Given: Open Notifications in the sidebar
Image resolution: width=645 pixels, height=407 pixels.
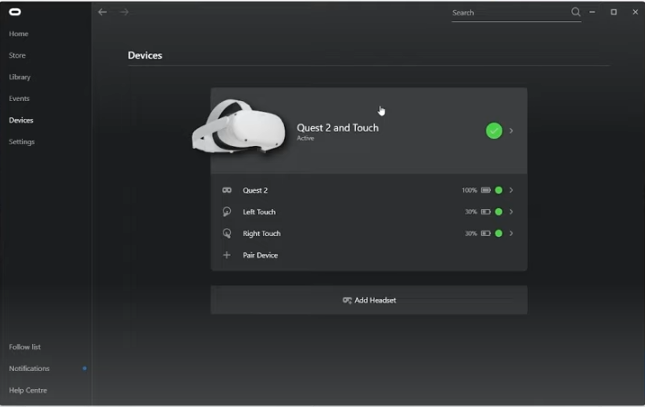Looking at the screenshot, I should [x=29, y=368].
